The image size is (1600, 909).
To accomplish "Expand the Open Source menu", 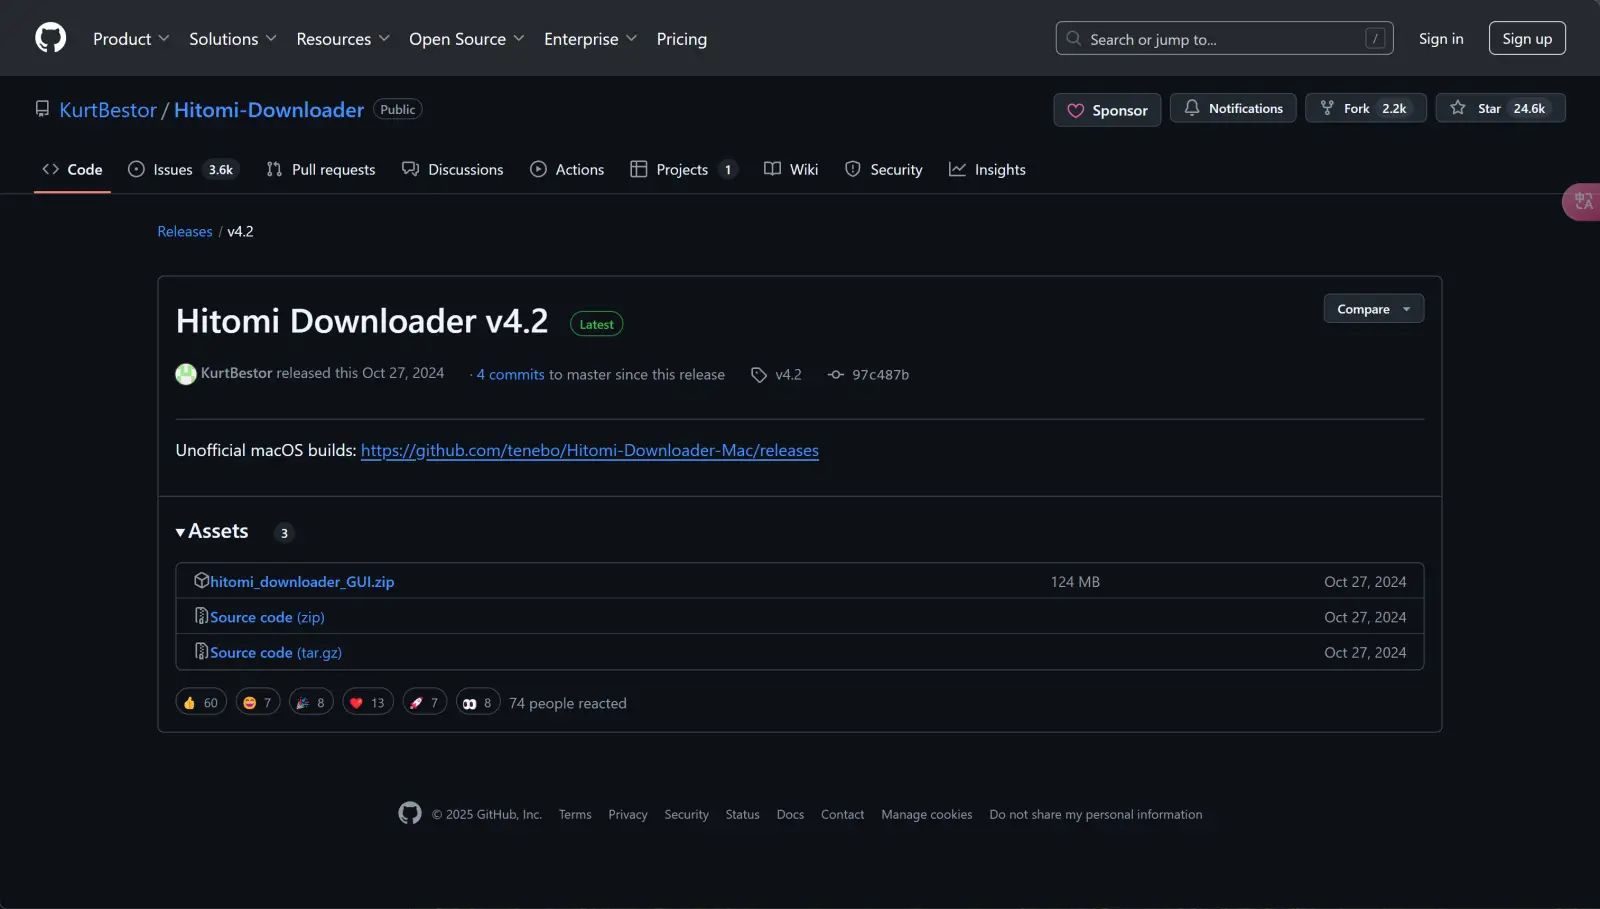I will 466,39.
